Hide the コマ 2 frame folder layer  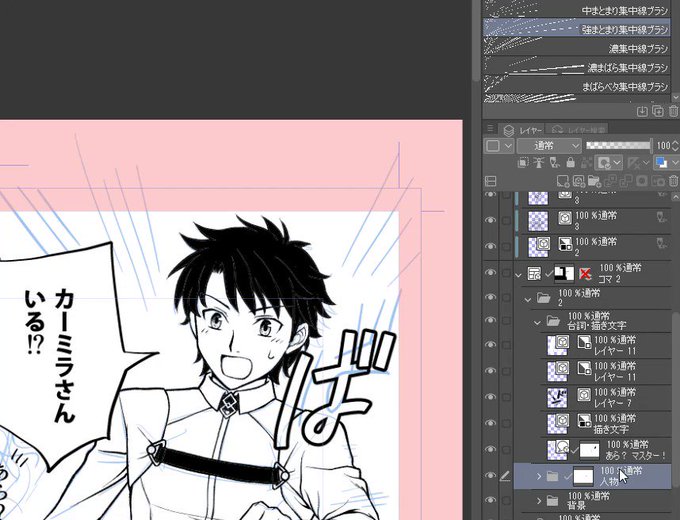click(490, 272)
